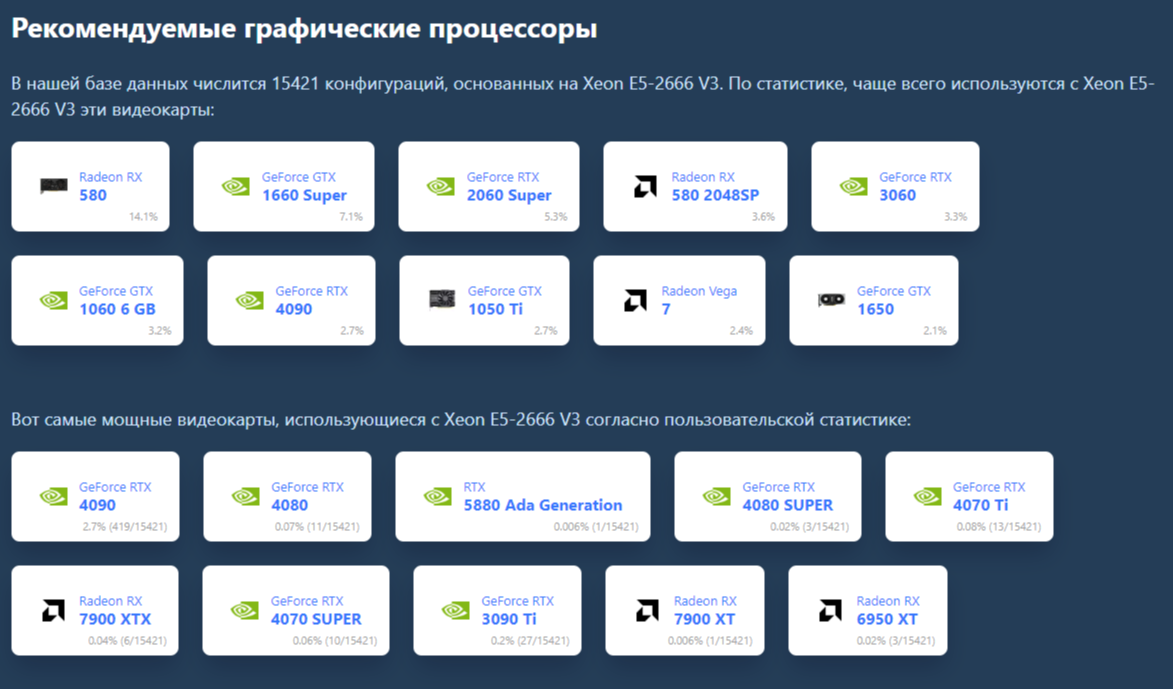This screenshot has width=1173, height=689.
Task: Open the GeForce RTX 4080 SUPER link
Action: click(788, 497)
